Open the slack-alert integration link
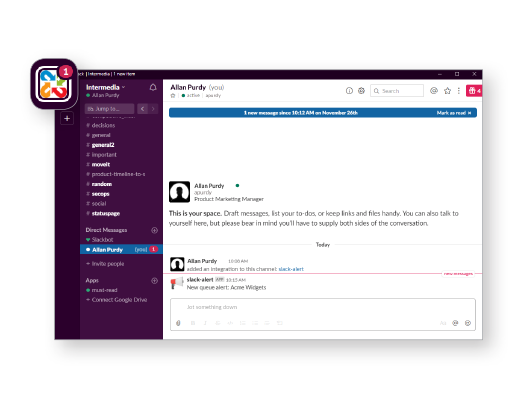This screenshot has height=405, width=529. tap(291, 269)
